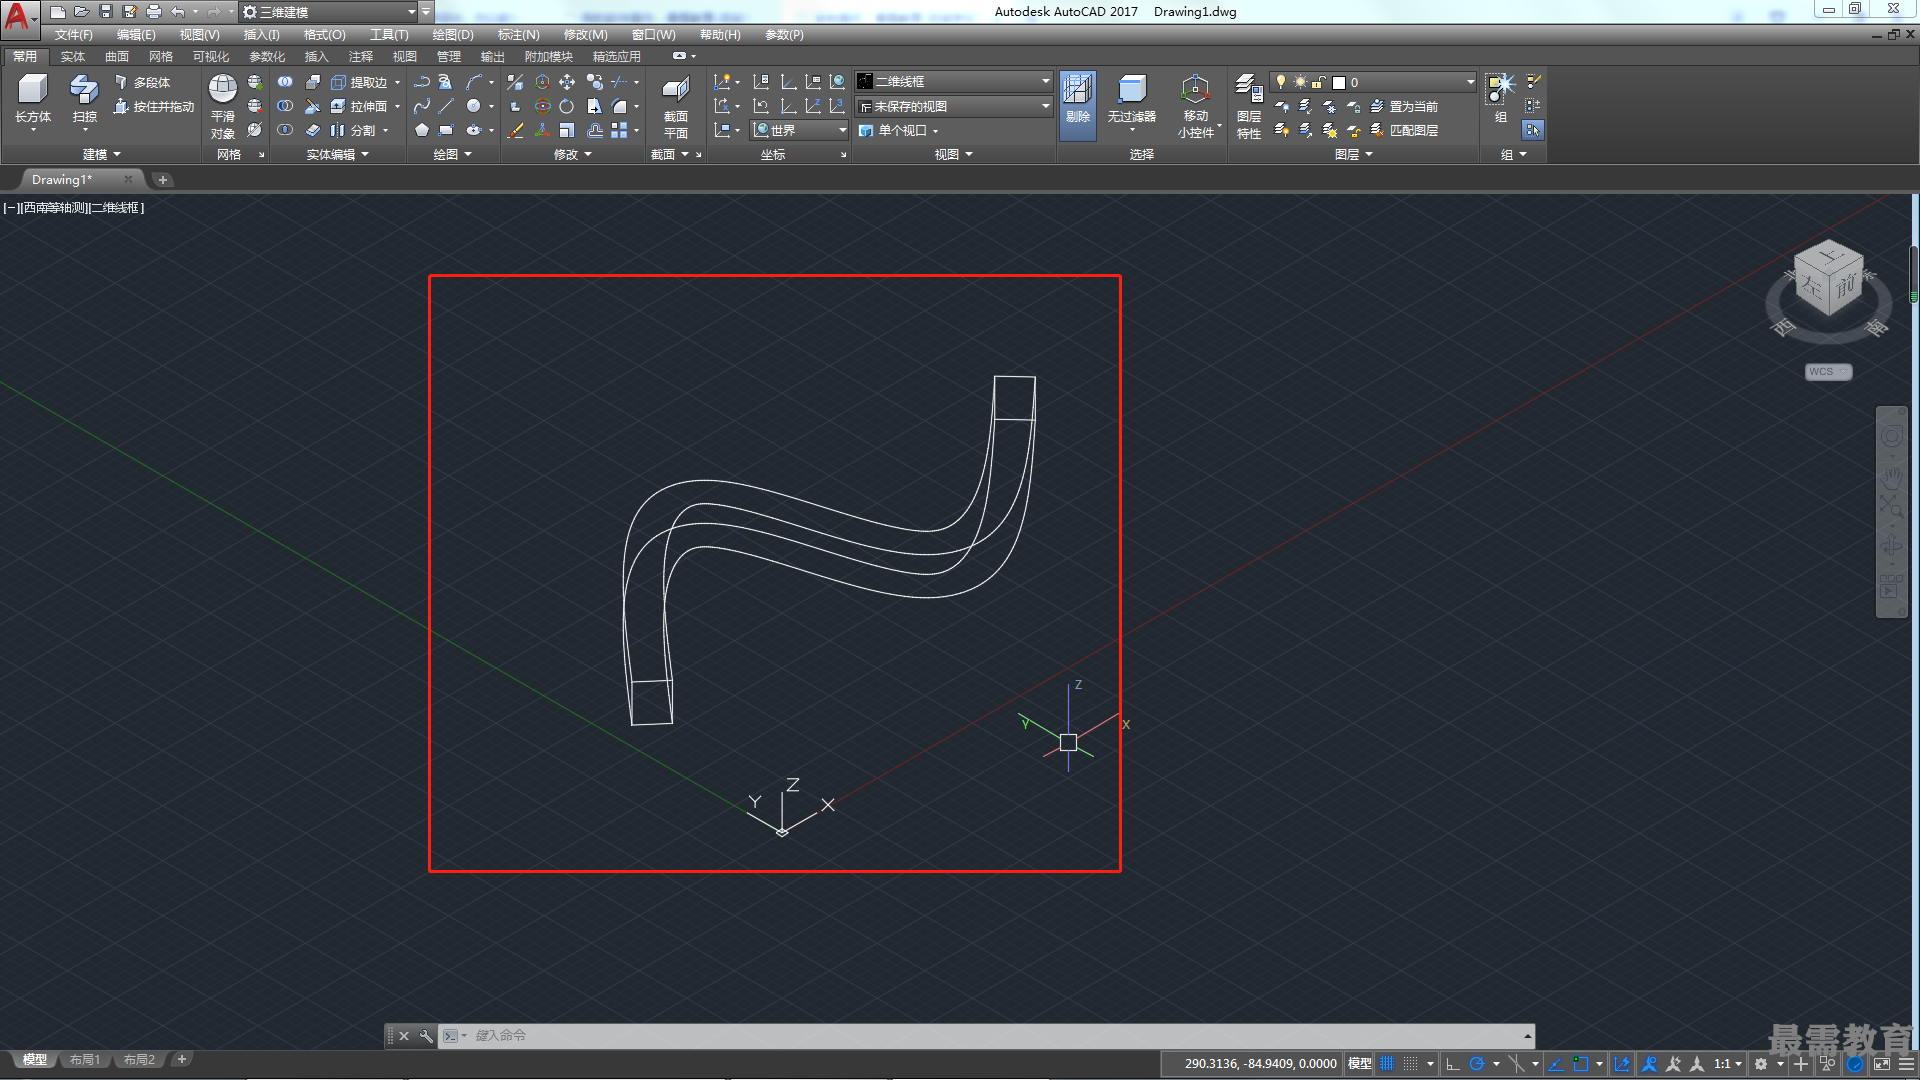Toggle ortho mode in status bar
Screen dimensions: 1920x1080
tap(1453, 1064)
